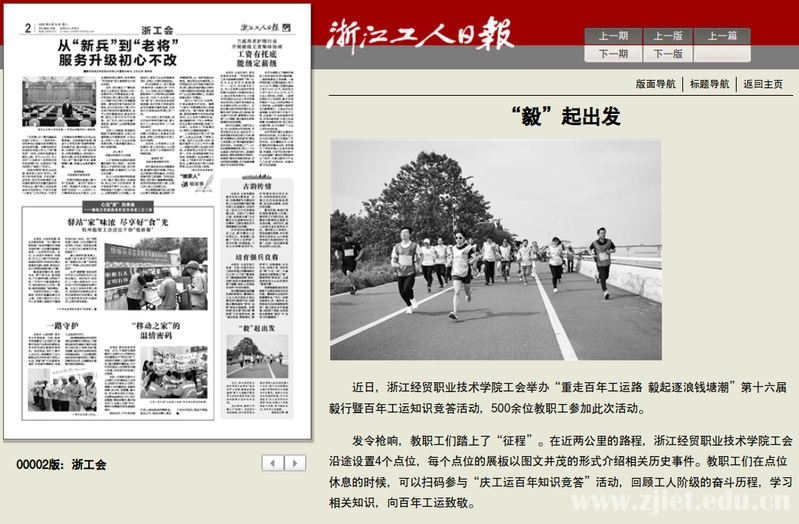Jump to next page 下一版

coord(667,54)
